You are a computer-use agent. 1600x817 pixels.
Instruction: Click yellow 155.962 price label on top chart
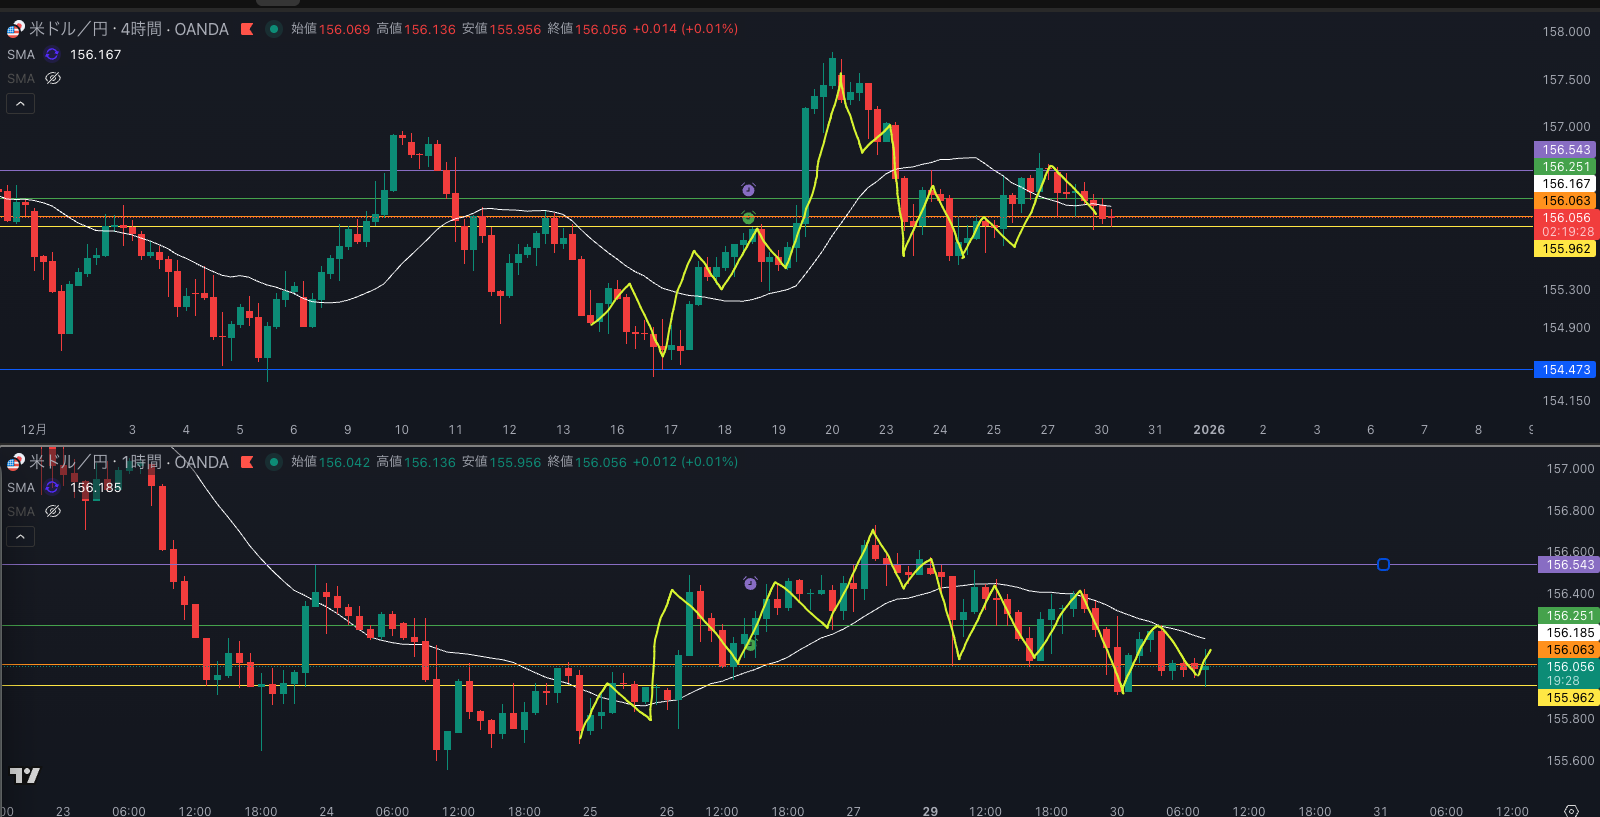point(1565,249)
